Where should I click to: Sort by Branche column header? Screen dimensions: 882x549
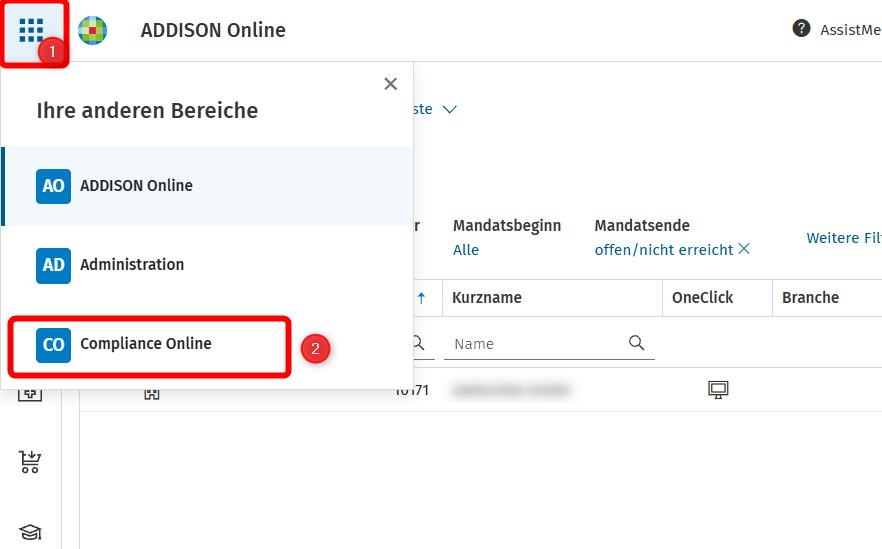[x=810, y=298]
